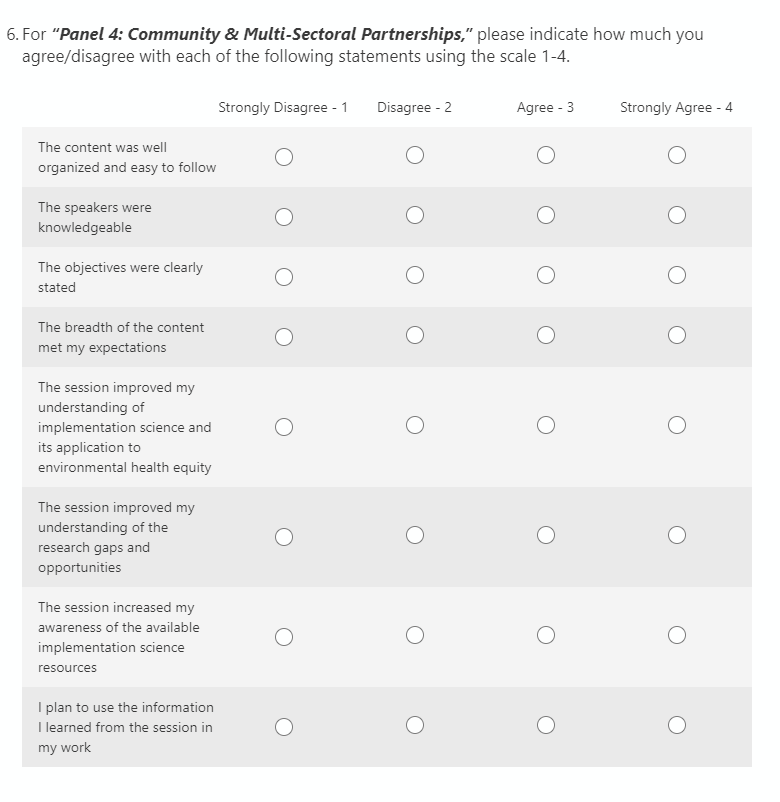
Task: Mark Strongly Disagree for environmental health equity row
Action: coord(284,426)
